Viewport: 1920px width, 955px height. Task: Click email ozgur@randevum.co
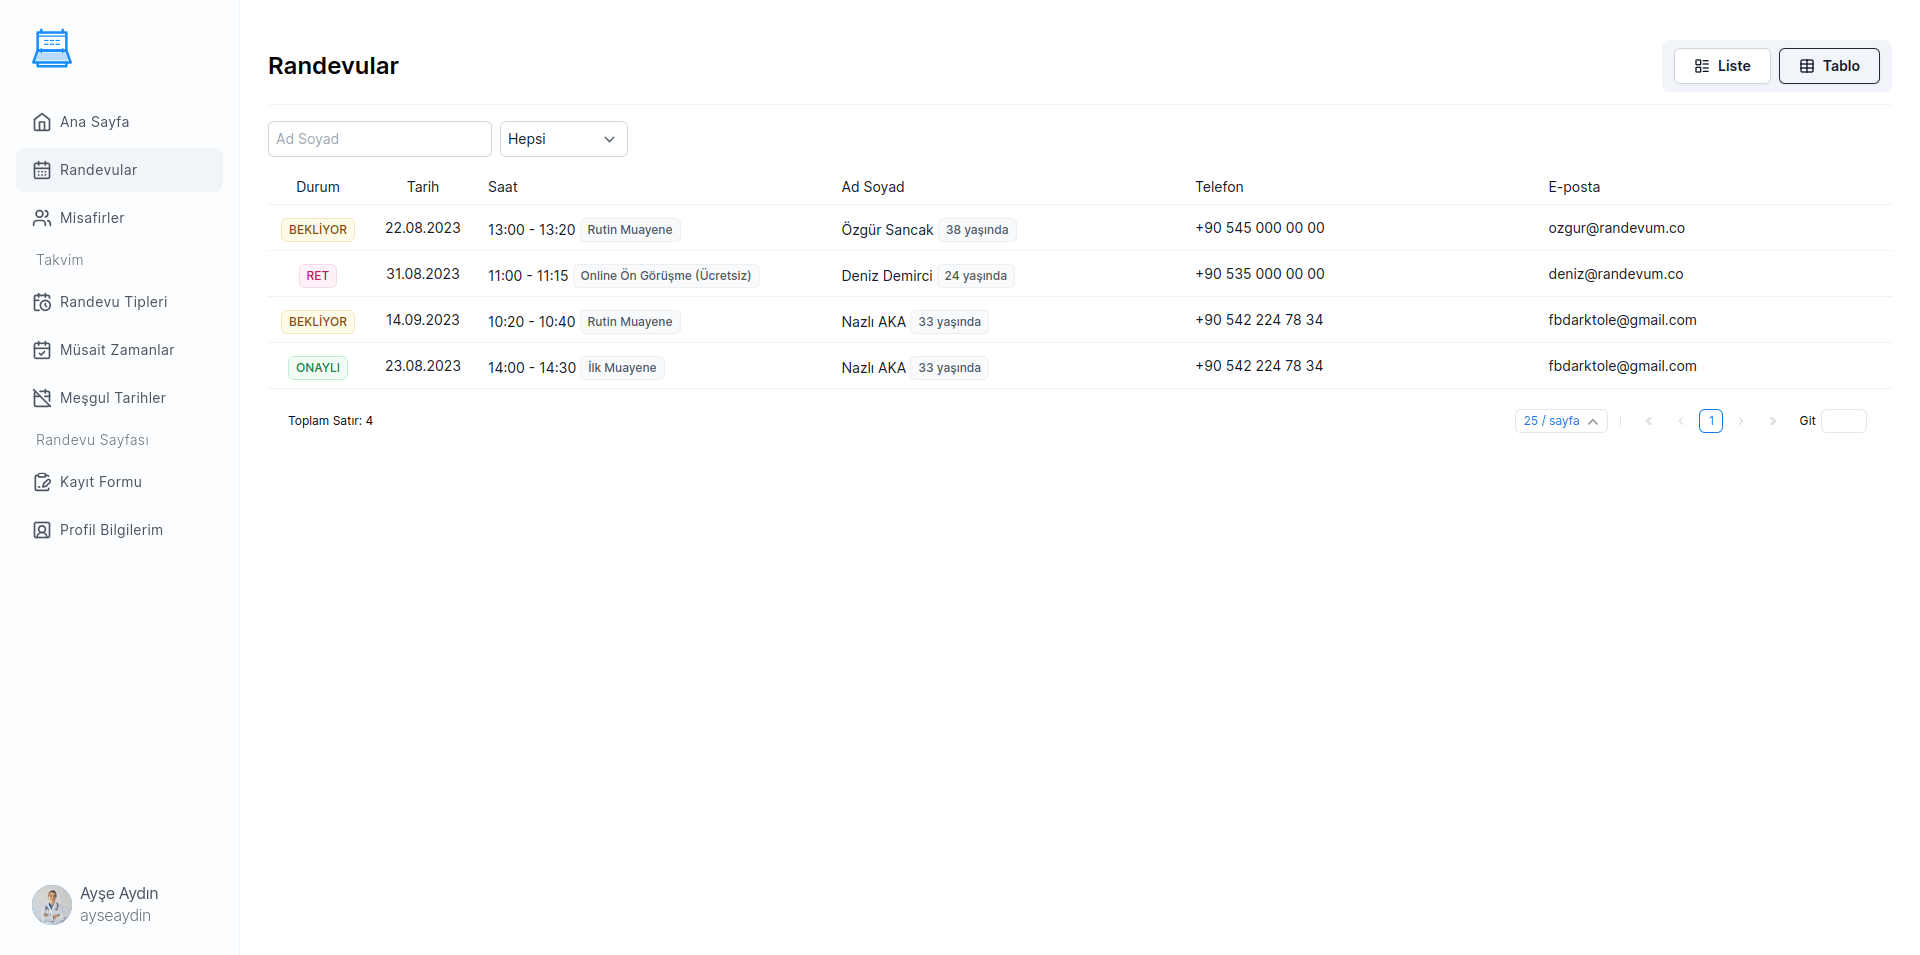(x=1616, y=228)
